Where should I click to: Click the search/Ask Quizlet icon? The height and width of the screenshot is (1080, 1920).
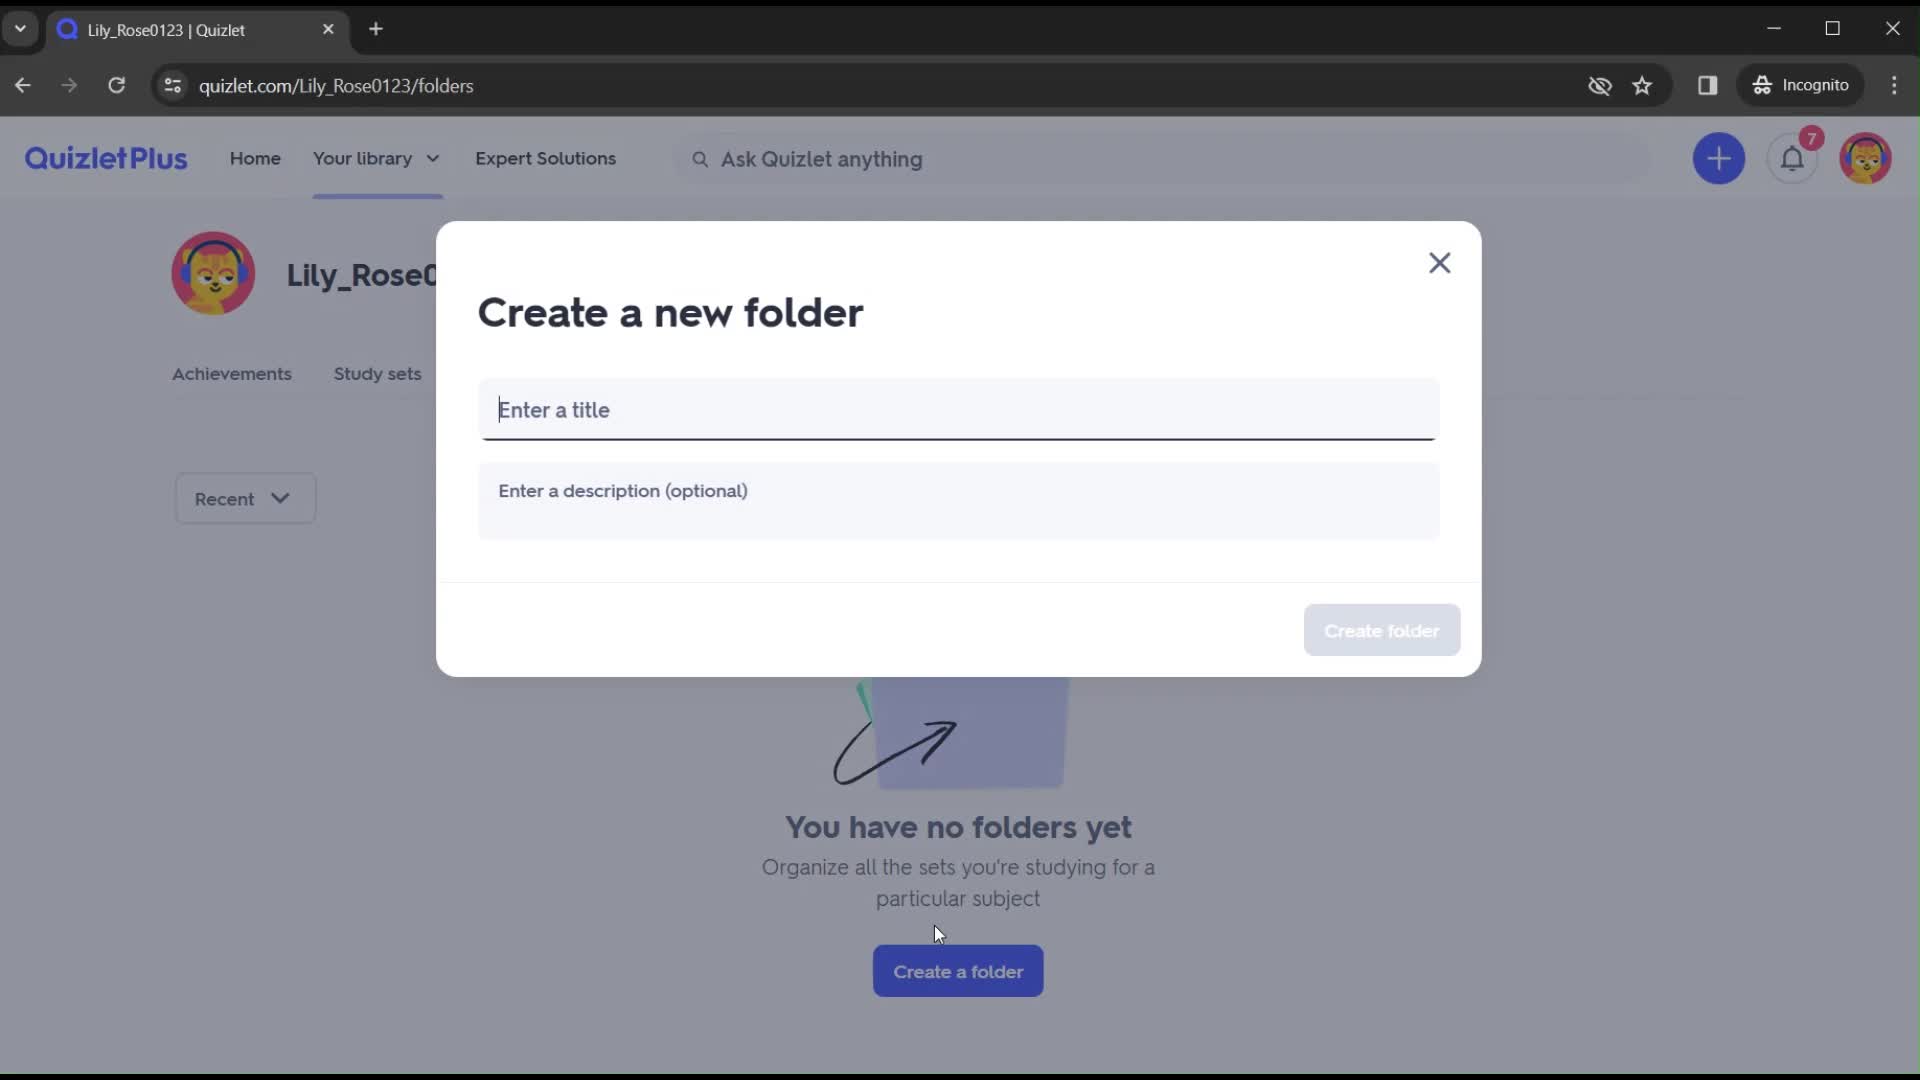click(699, 158)
